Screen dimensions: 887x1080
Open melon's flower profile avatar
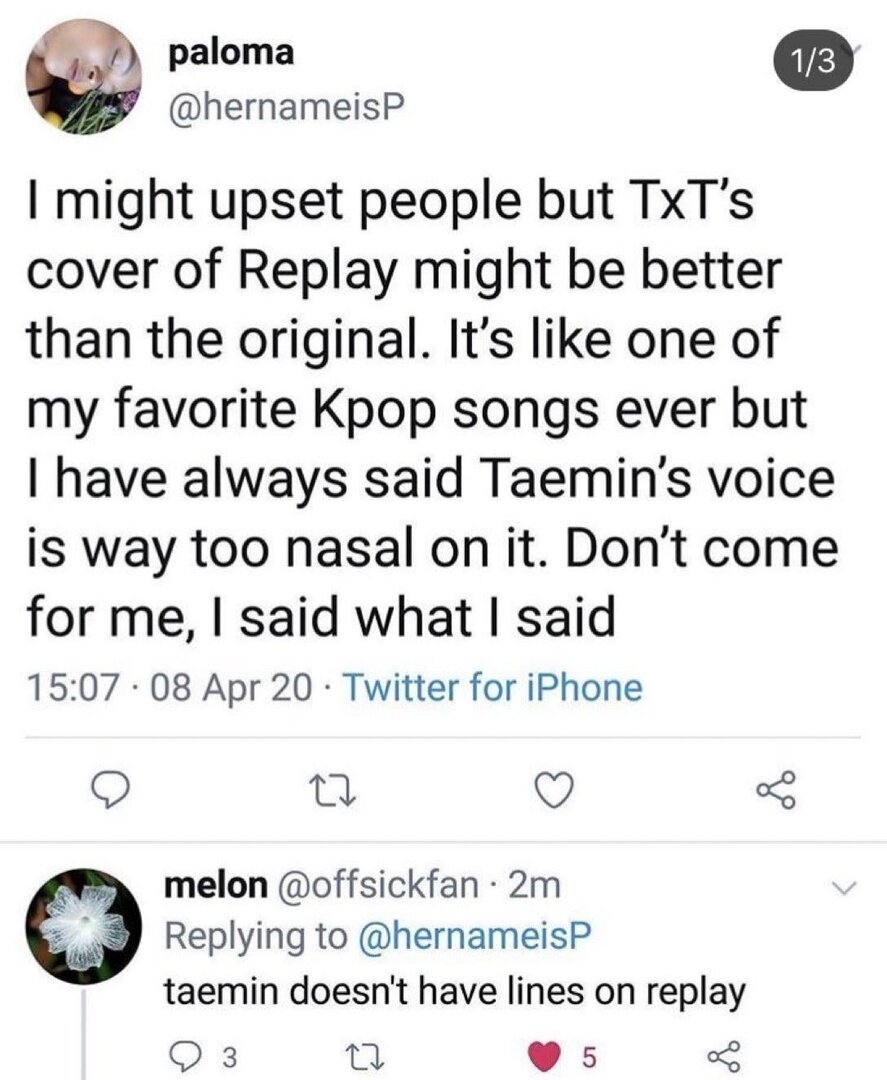(x=84, y=925)
